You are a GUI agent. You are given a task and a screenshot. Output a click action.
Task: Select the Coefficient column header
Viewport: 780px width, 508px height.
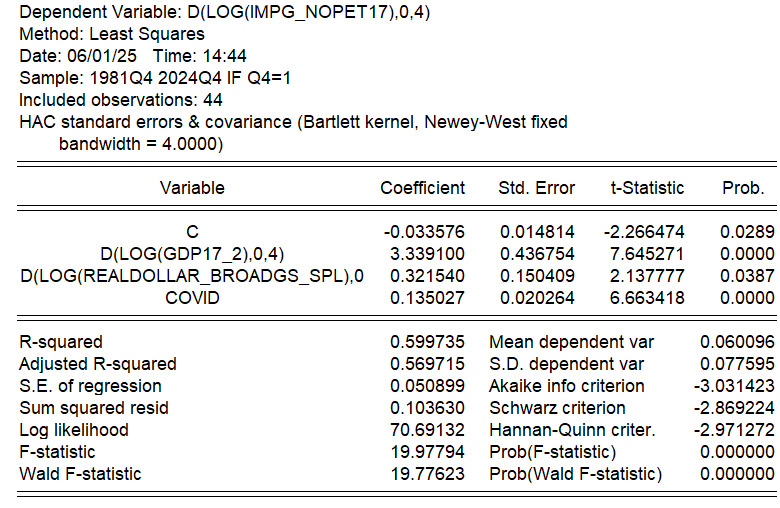pos(422,188)
